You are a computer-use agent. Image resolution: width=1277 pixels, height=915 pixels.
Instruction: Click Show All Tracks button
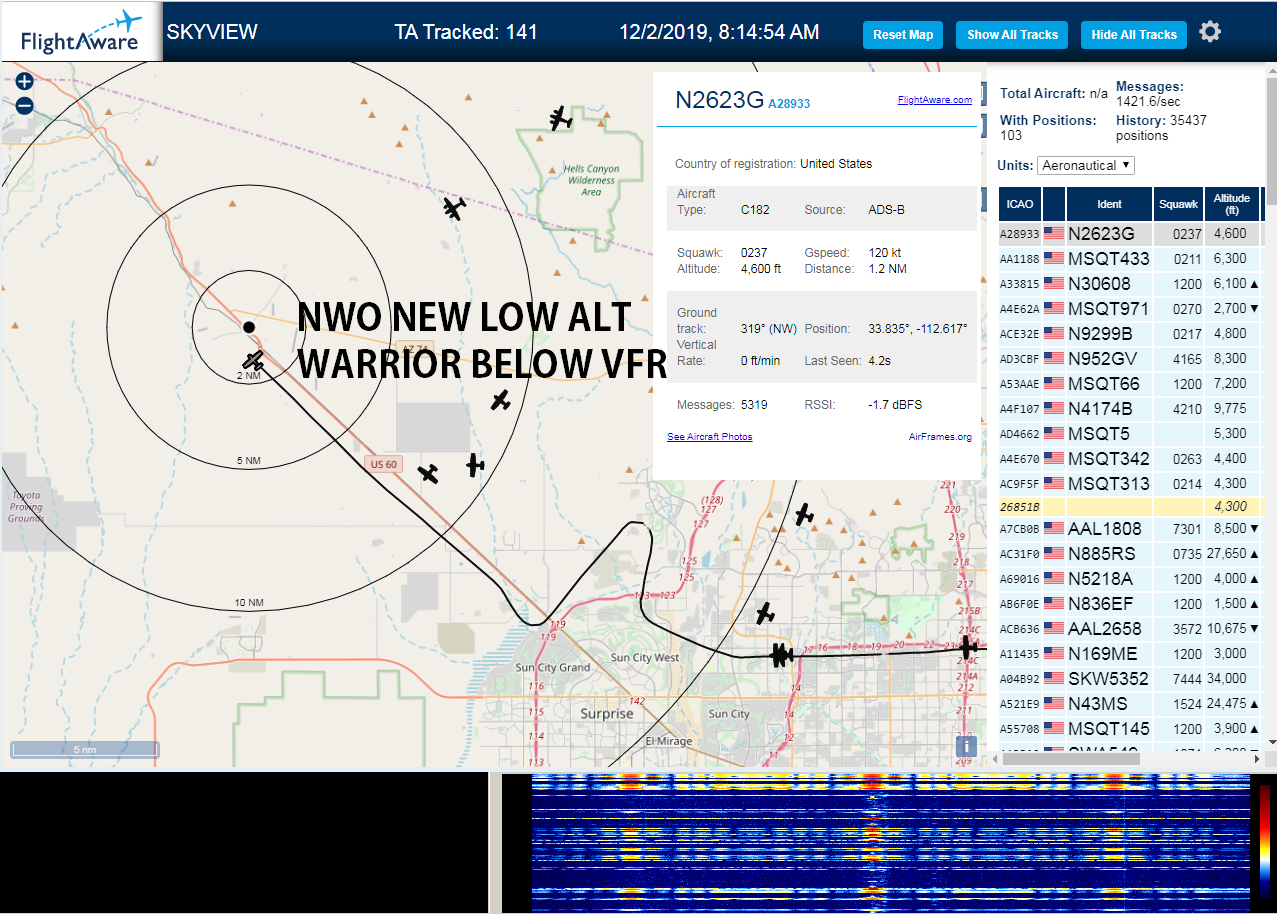(x=1012, y=35)
